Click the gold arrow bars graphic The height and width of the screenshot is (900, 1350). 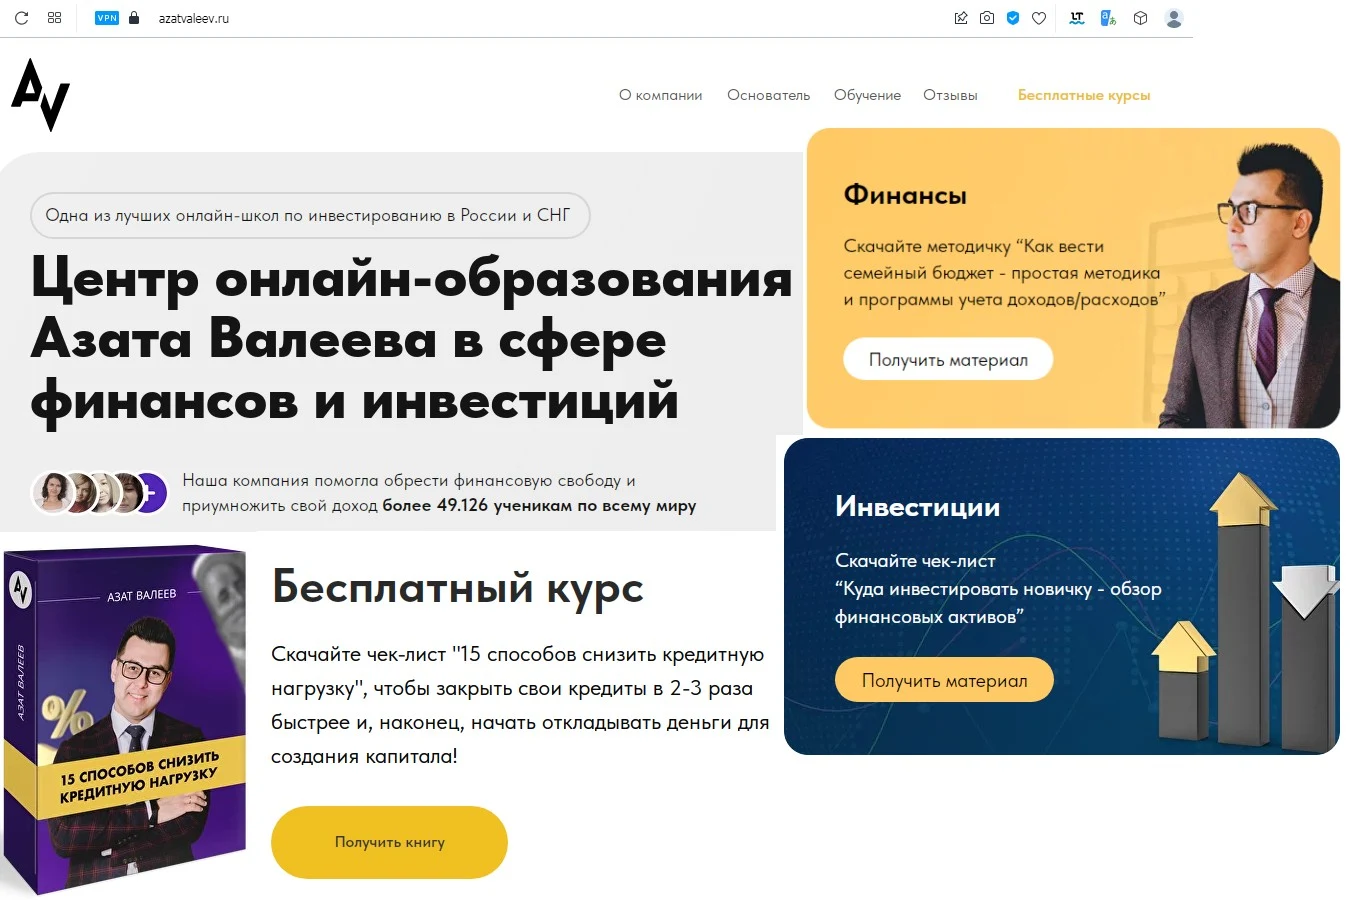click(x=1245, y=610)
